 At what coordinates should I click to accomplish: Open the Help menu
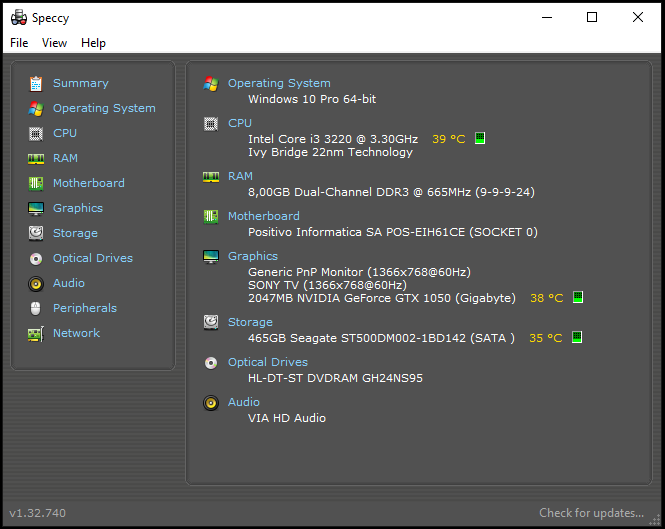93,43
